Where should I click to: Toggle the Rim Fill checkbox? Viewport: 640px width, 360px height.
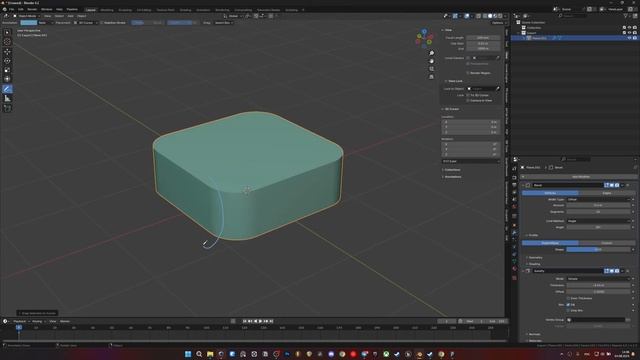click(568, 304)
